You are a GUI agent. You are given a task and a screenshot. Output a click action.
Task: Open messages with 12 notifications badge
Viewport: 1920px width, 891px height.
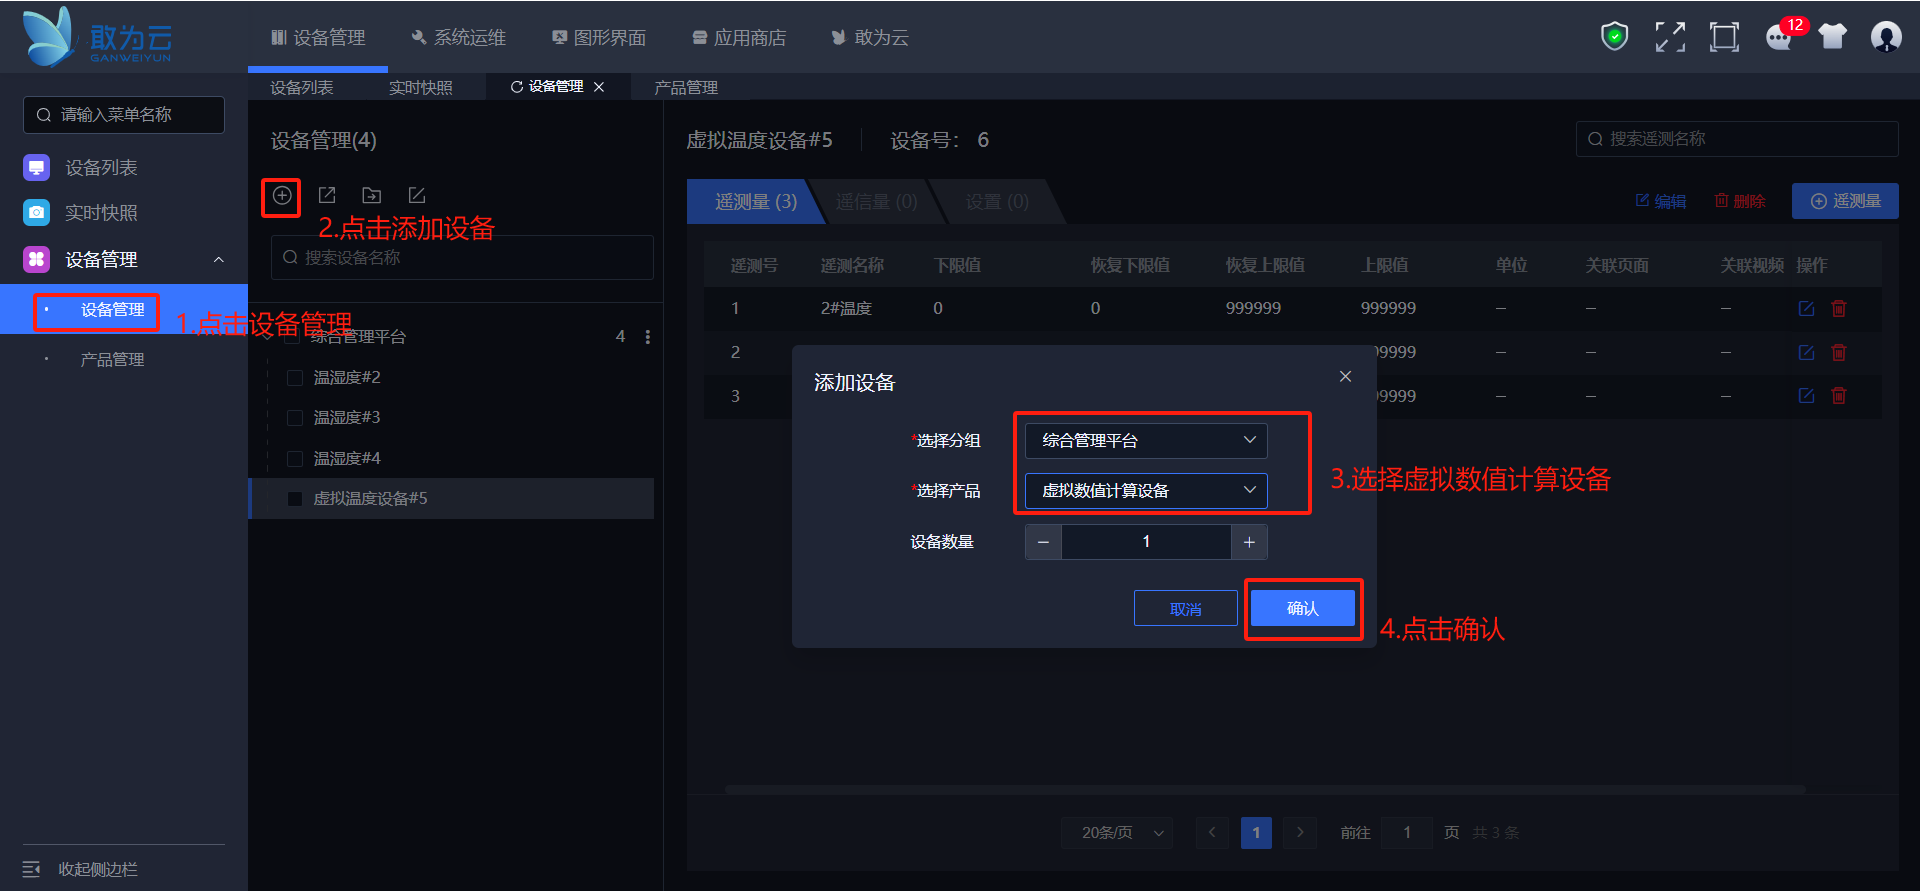pyautogui.click(x=1781, y=37)
